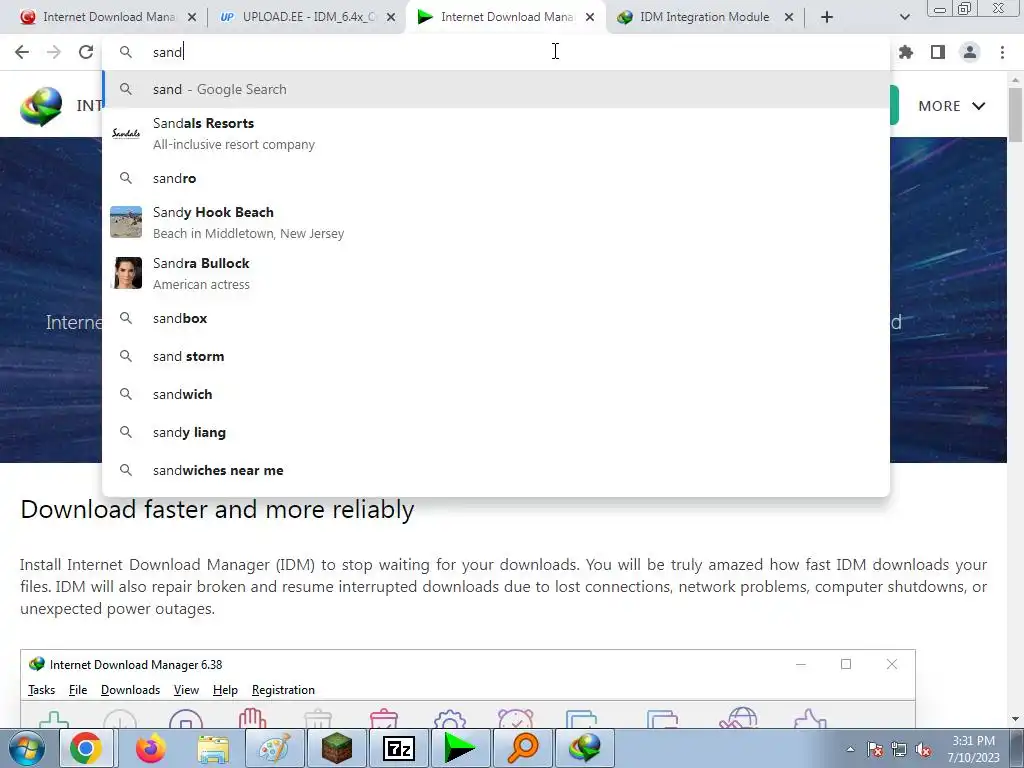Open a new tab with plus button
Viewport: 1024px width, 768px height.
click(827, 17)
